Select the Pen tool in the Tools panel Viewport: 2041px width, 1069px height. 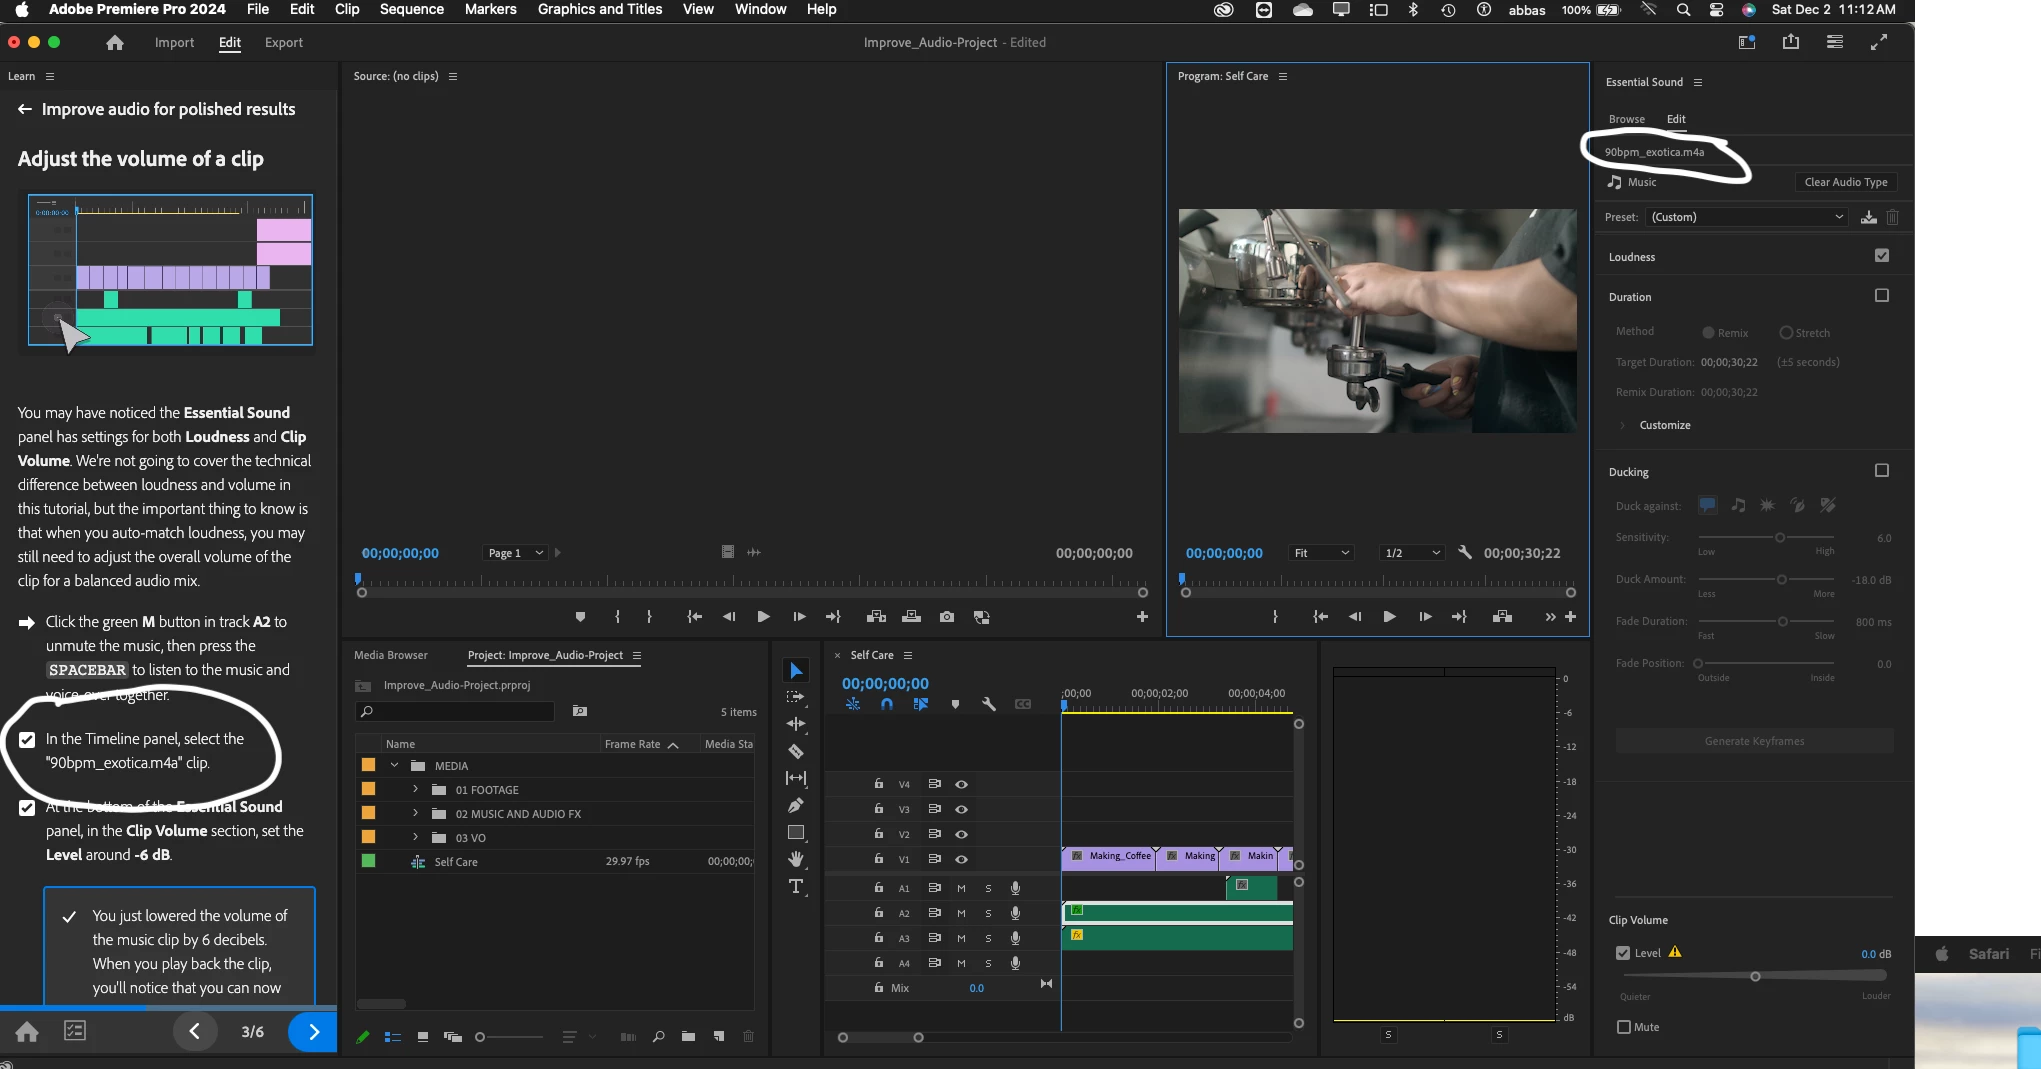796,805
